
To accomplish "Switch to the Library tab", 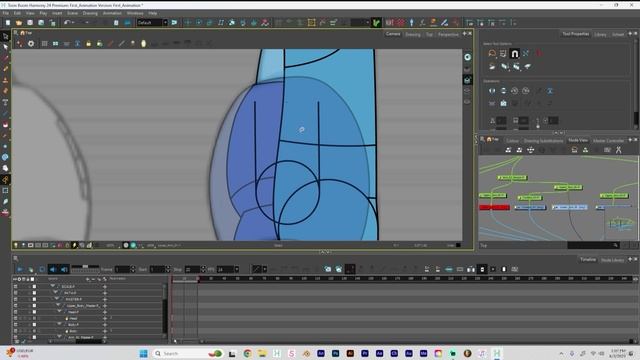I will click(x=600, y=34).
